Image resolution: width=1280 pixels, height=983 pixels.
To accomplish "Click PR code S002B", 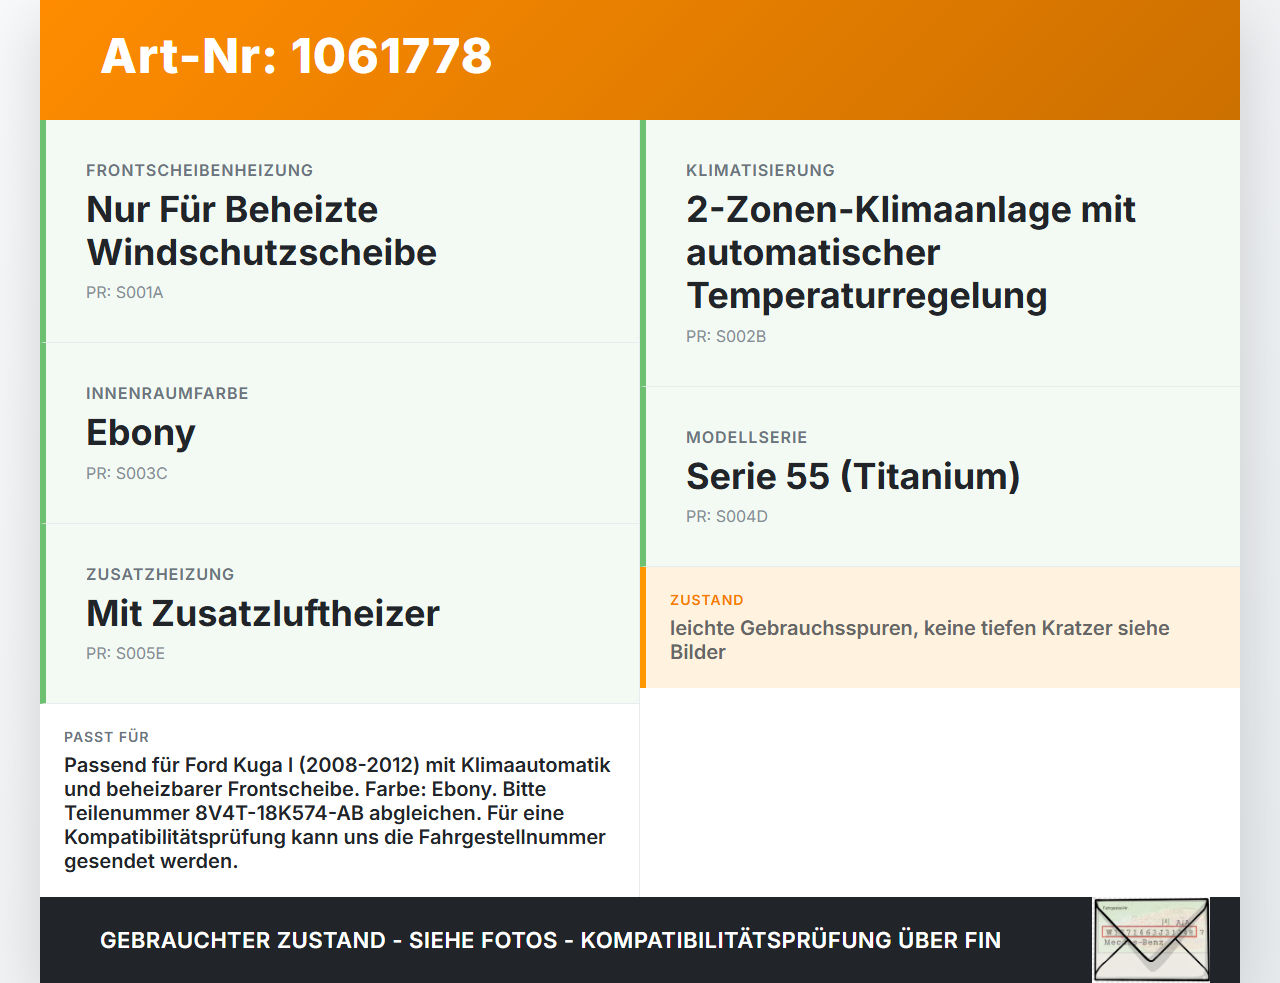I will [x=726, y=337].
